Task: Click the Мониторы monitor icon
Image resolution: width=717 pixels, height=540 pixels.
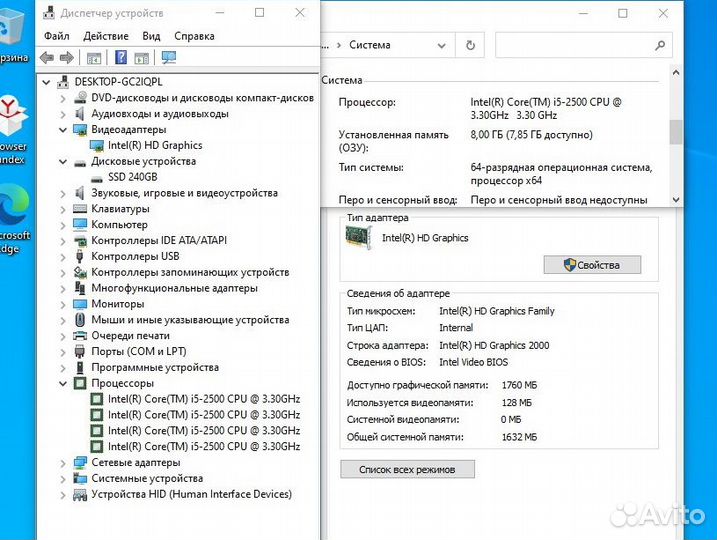Action: click(80, 304)
